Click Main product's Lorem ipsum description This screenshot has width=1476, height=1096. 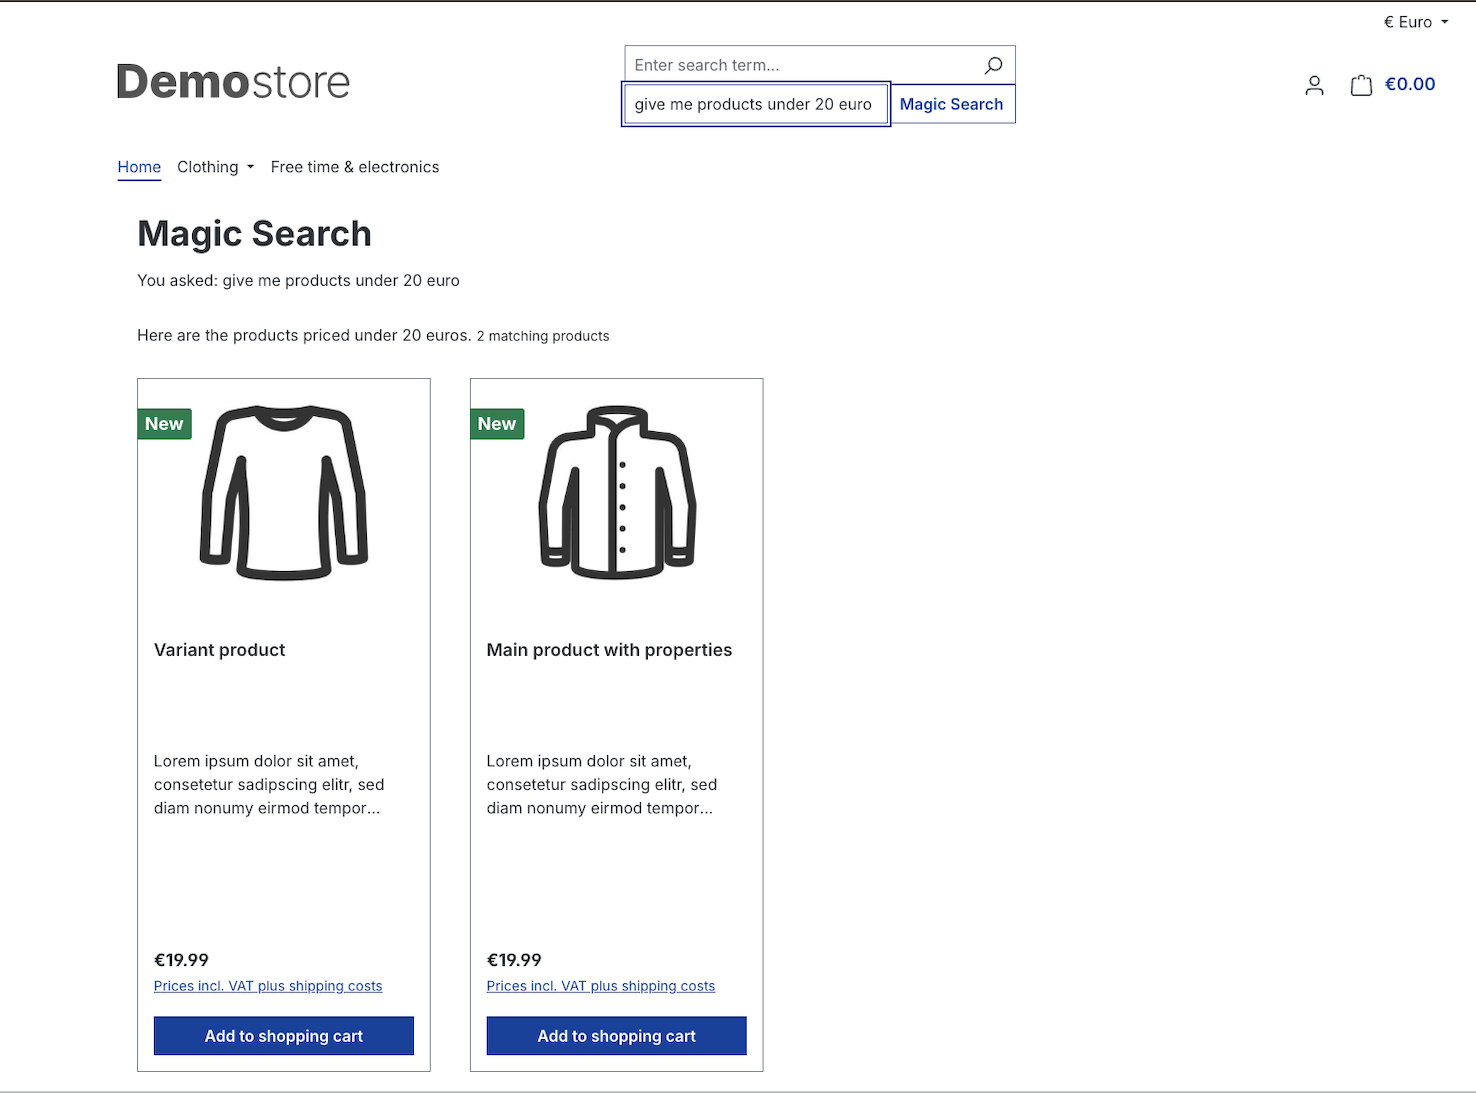tap(602, 785)
